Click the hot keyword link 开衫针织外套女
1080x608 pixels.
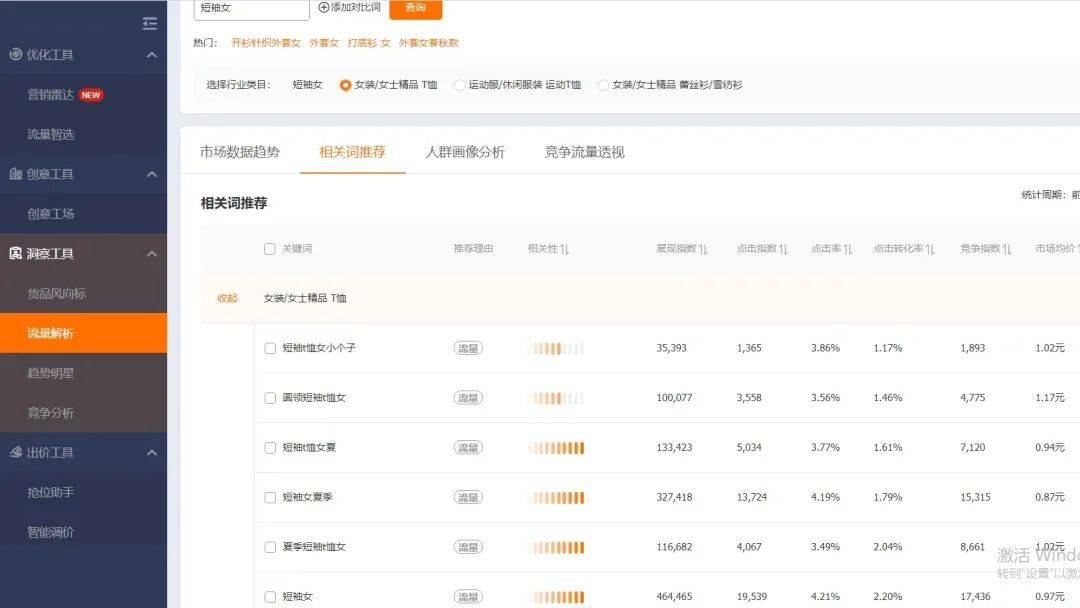coord(266,43)
